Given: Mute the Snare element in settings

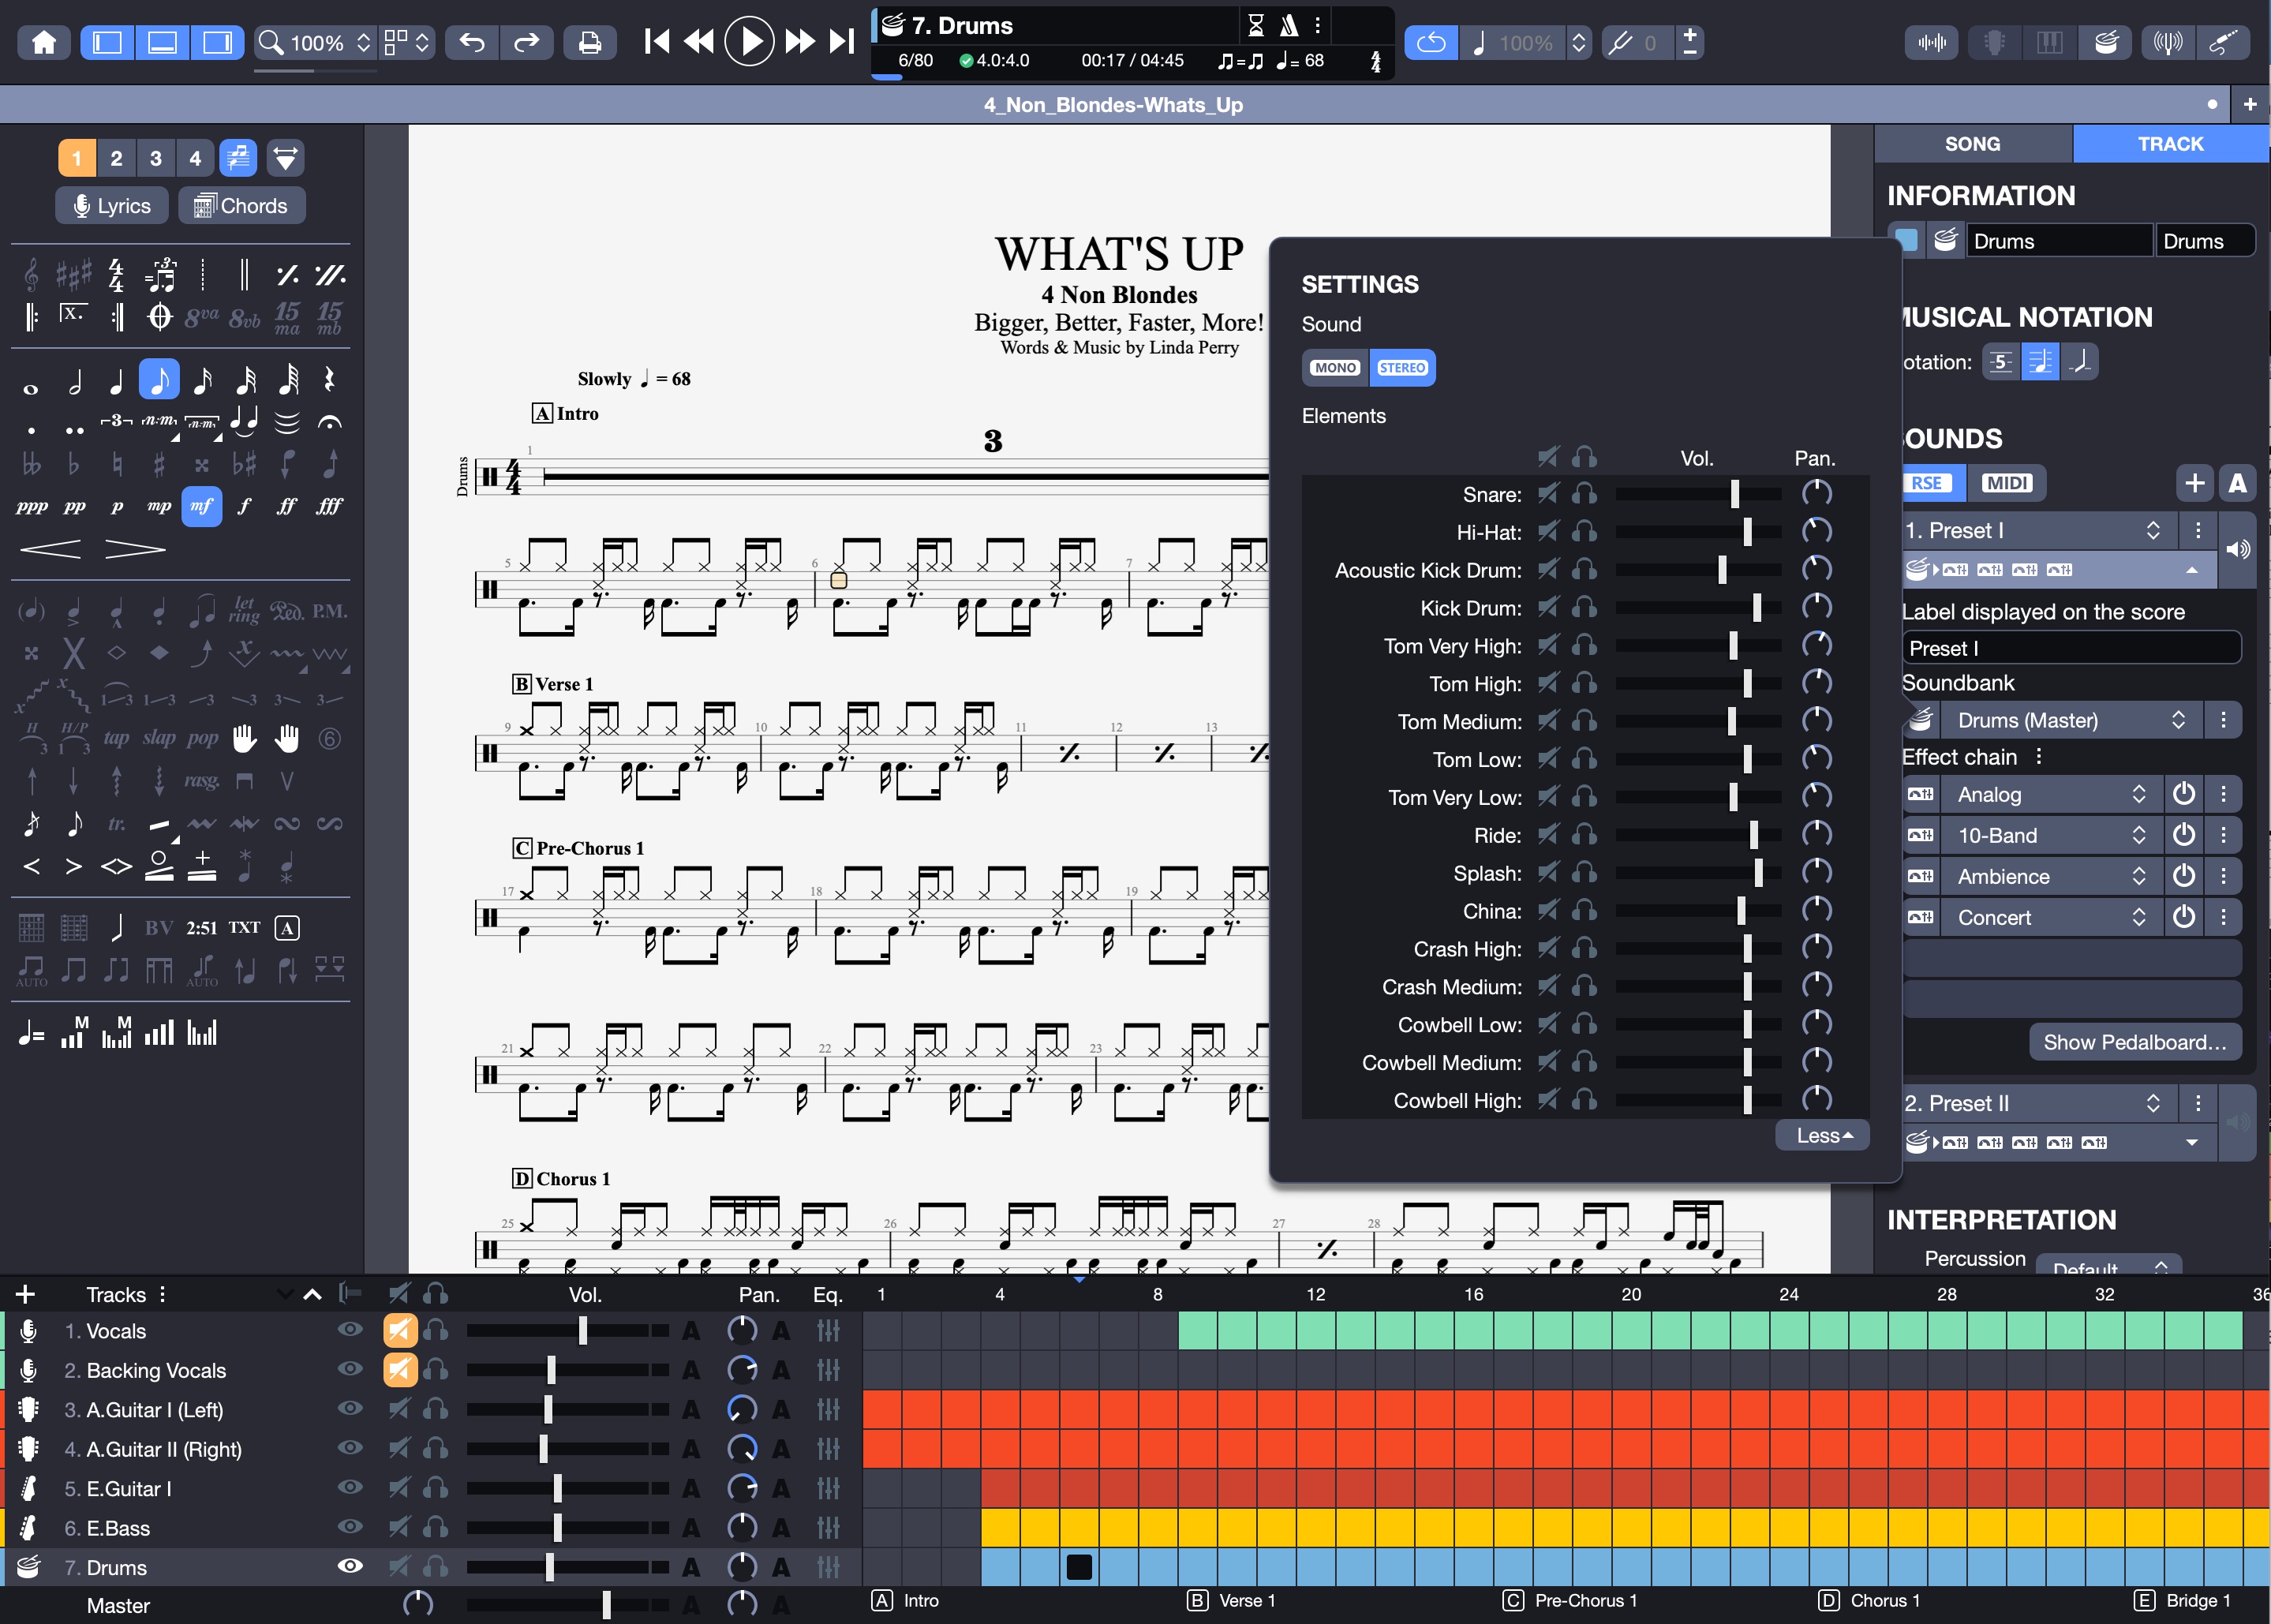Looking at the screenshot, I should coord(1548,494).
